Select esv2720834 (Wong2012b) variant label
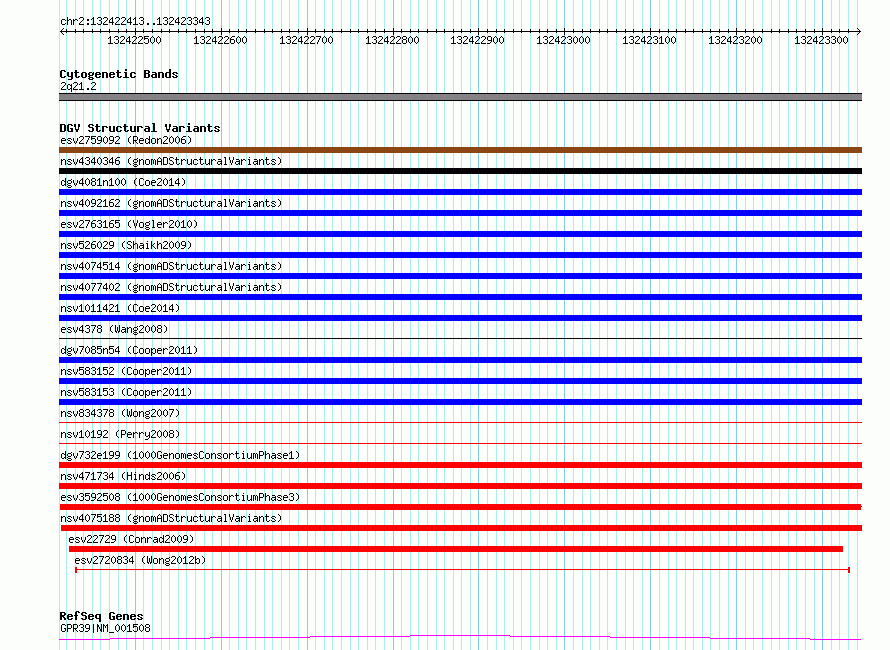This screenshot has width=890, height=650. 140,560
